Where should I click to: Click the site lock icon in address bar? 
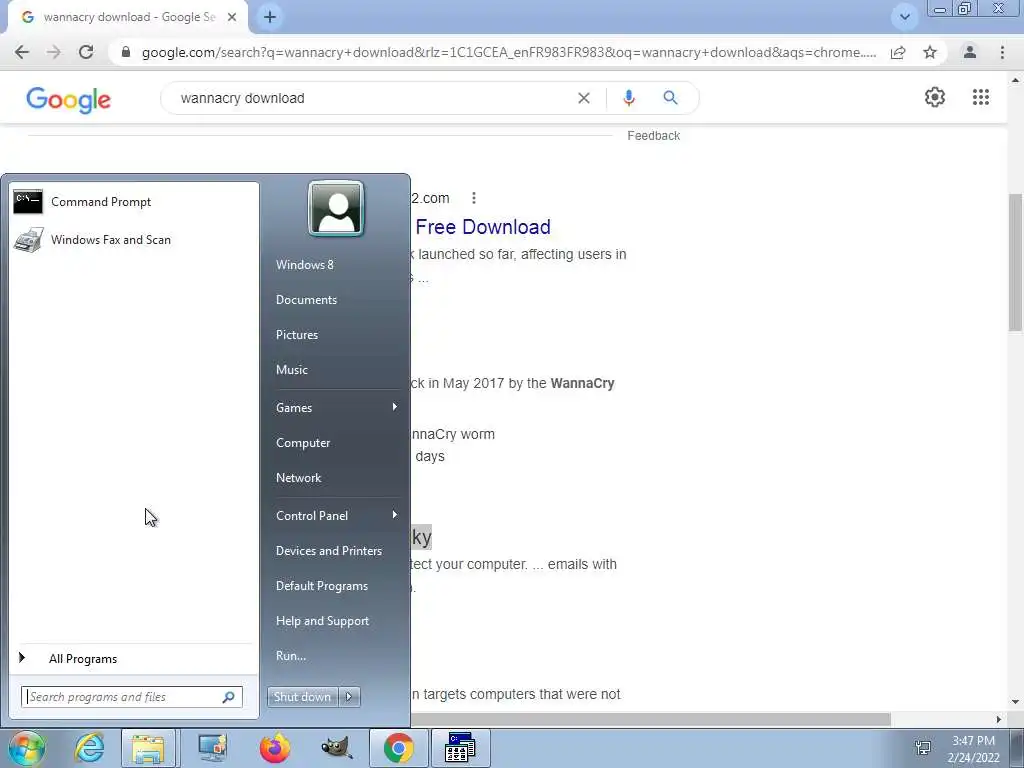(126, 52)
